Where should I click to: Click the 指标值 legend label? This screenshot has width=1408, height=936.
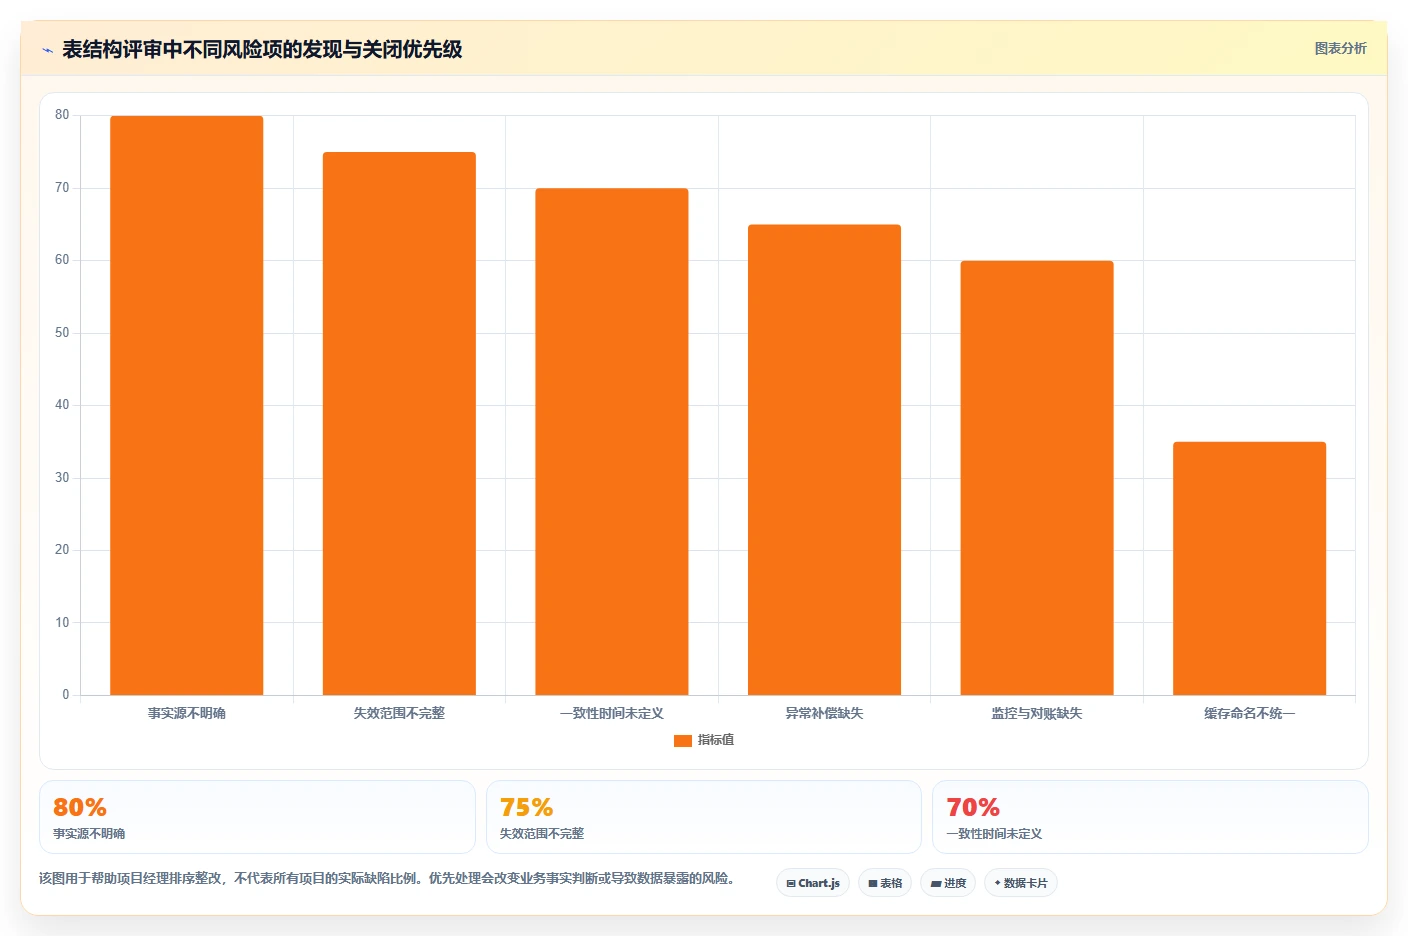[x=716, y=740]
